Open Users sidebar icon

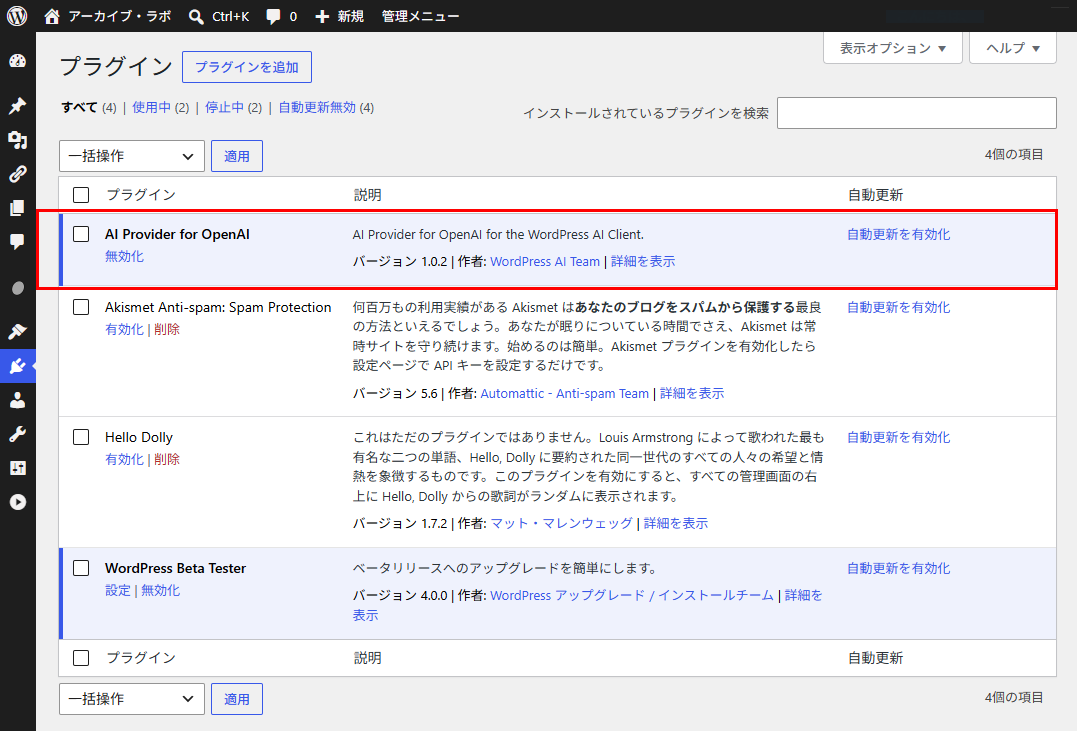(x=17, y=400)
